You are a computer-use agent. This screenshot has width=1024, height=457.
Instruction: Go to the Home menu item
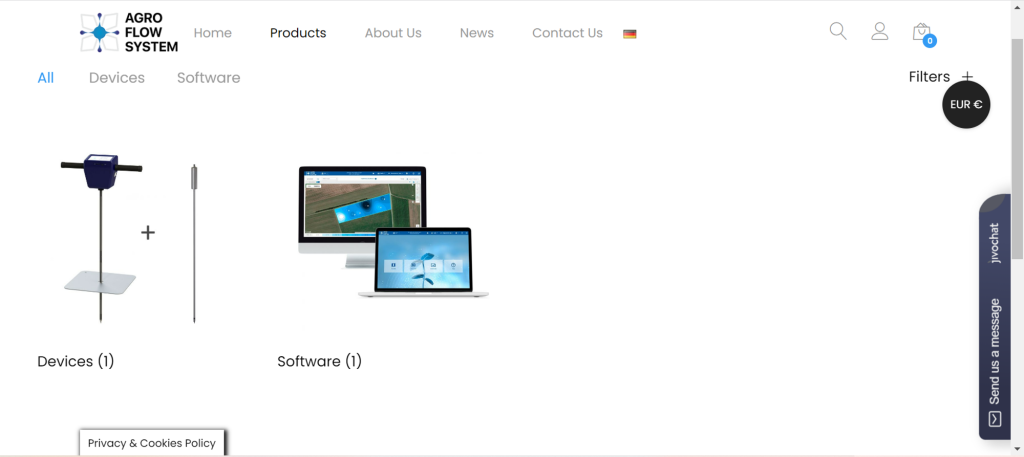(212, 33)
